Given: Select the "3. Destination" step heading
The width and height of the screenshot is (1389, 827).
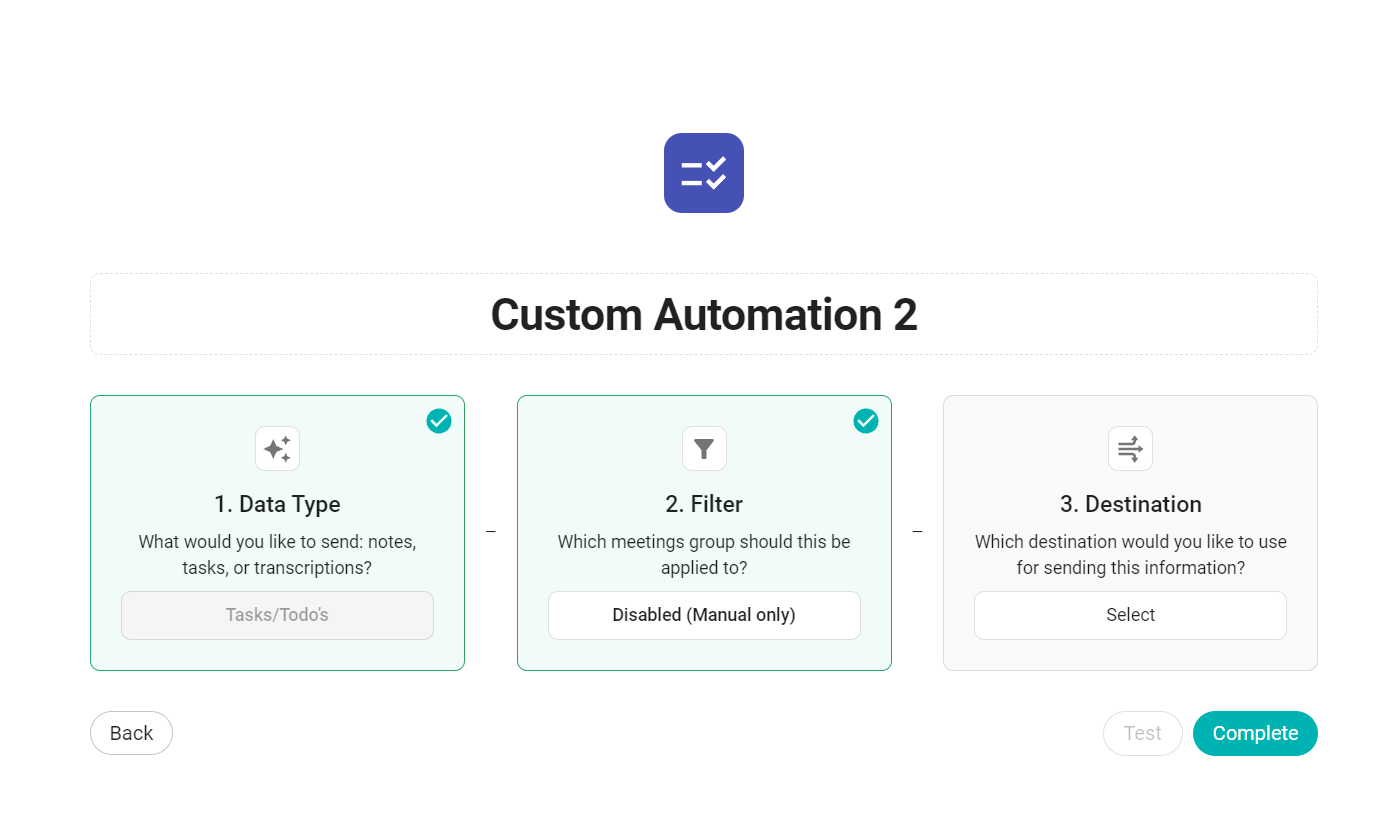Looking at the screenshot, I should tap(1130, 504).
